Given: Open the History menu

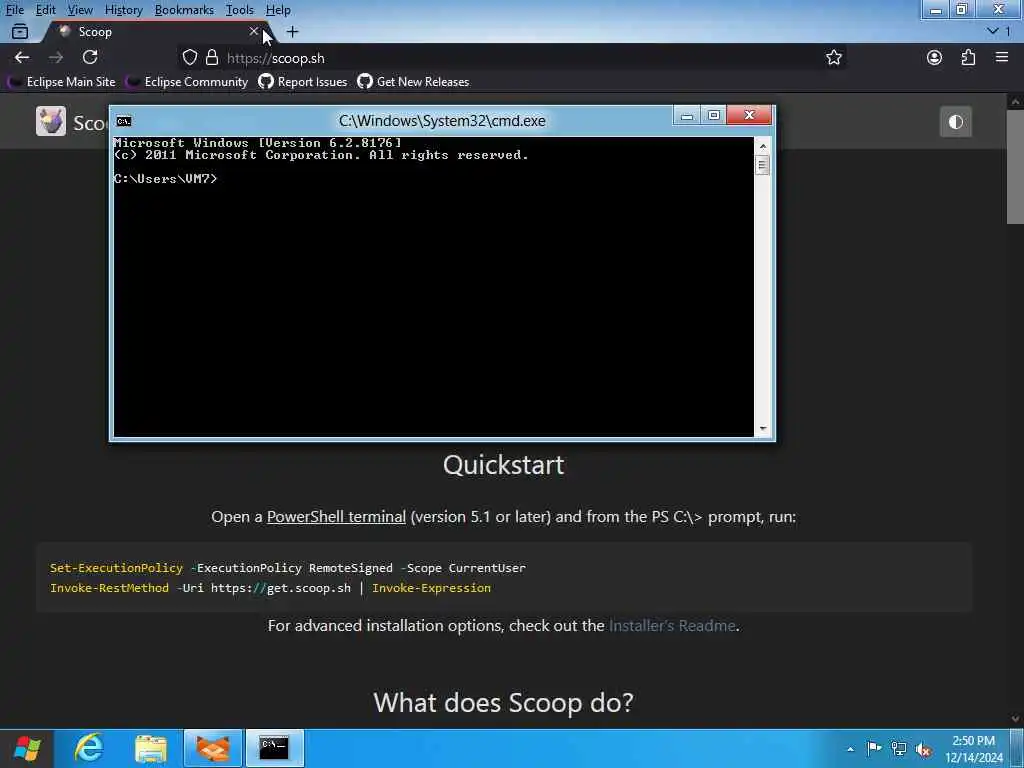Looking at the screenshot, I should point(123,10).
